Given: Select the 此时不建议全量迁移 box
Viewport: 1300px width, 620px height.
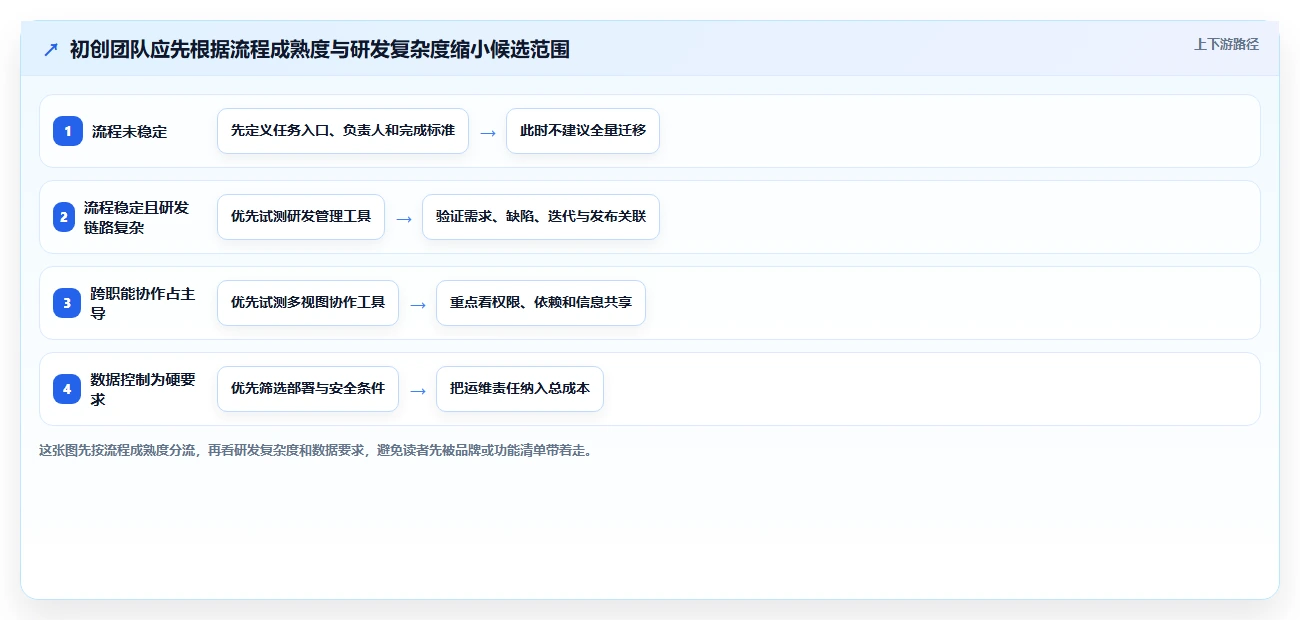Looking at the screenshot, I should tap(583, 131).
